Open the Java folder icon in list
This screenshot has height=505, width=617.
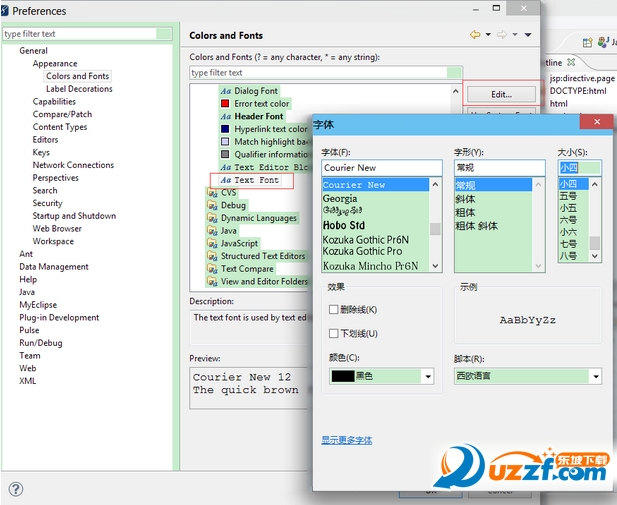pos(212,230)
